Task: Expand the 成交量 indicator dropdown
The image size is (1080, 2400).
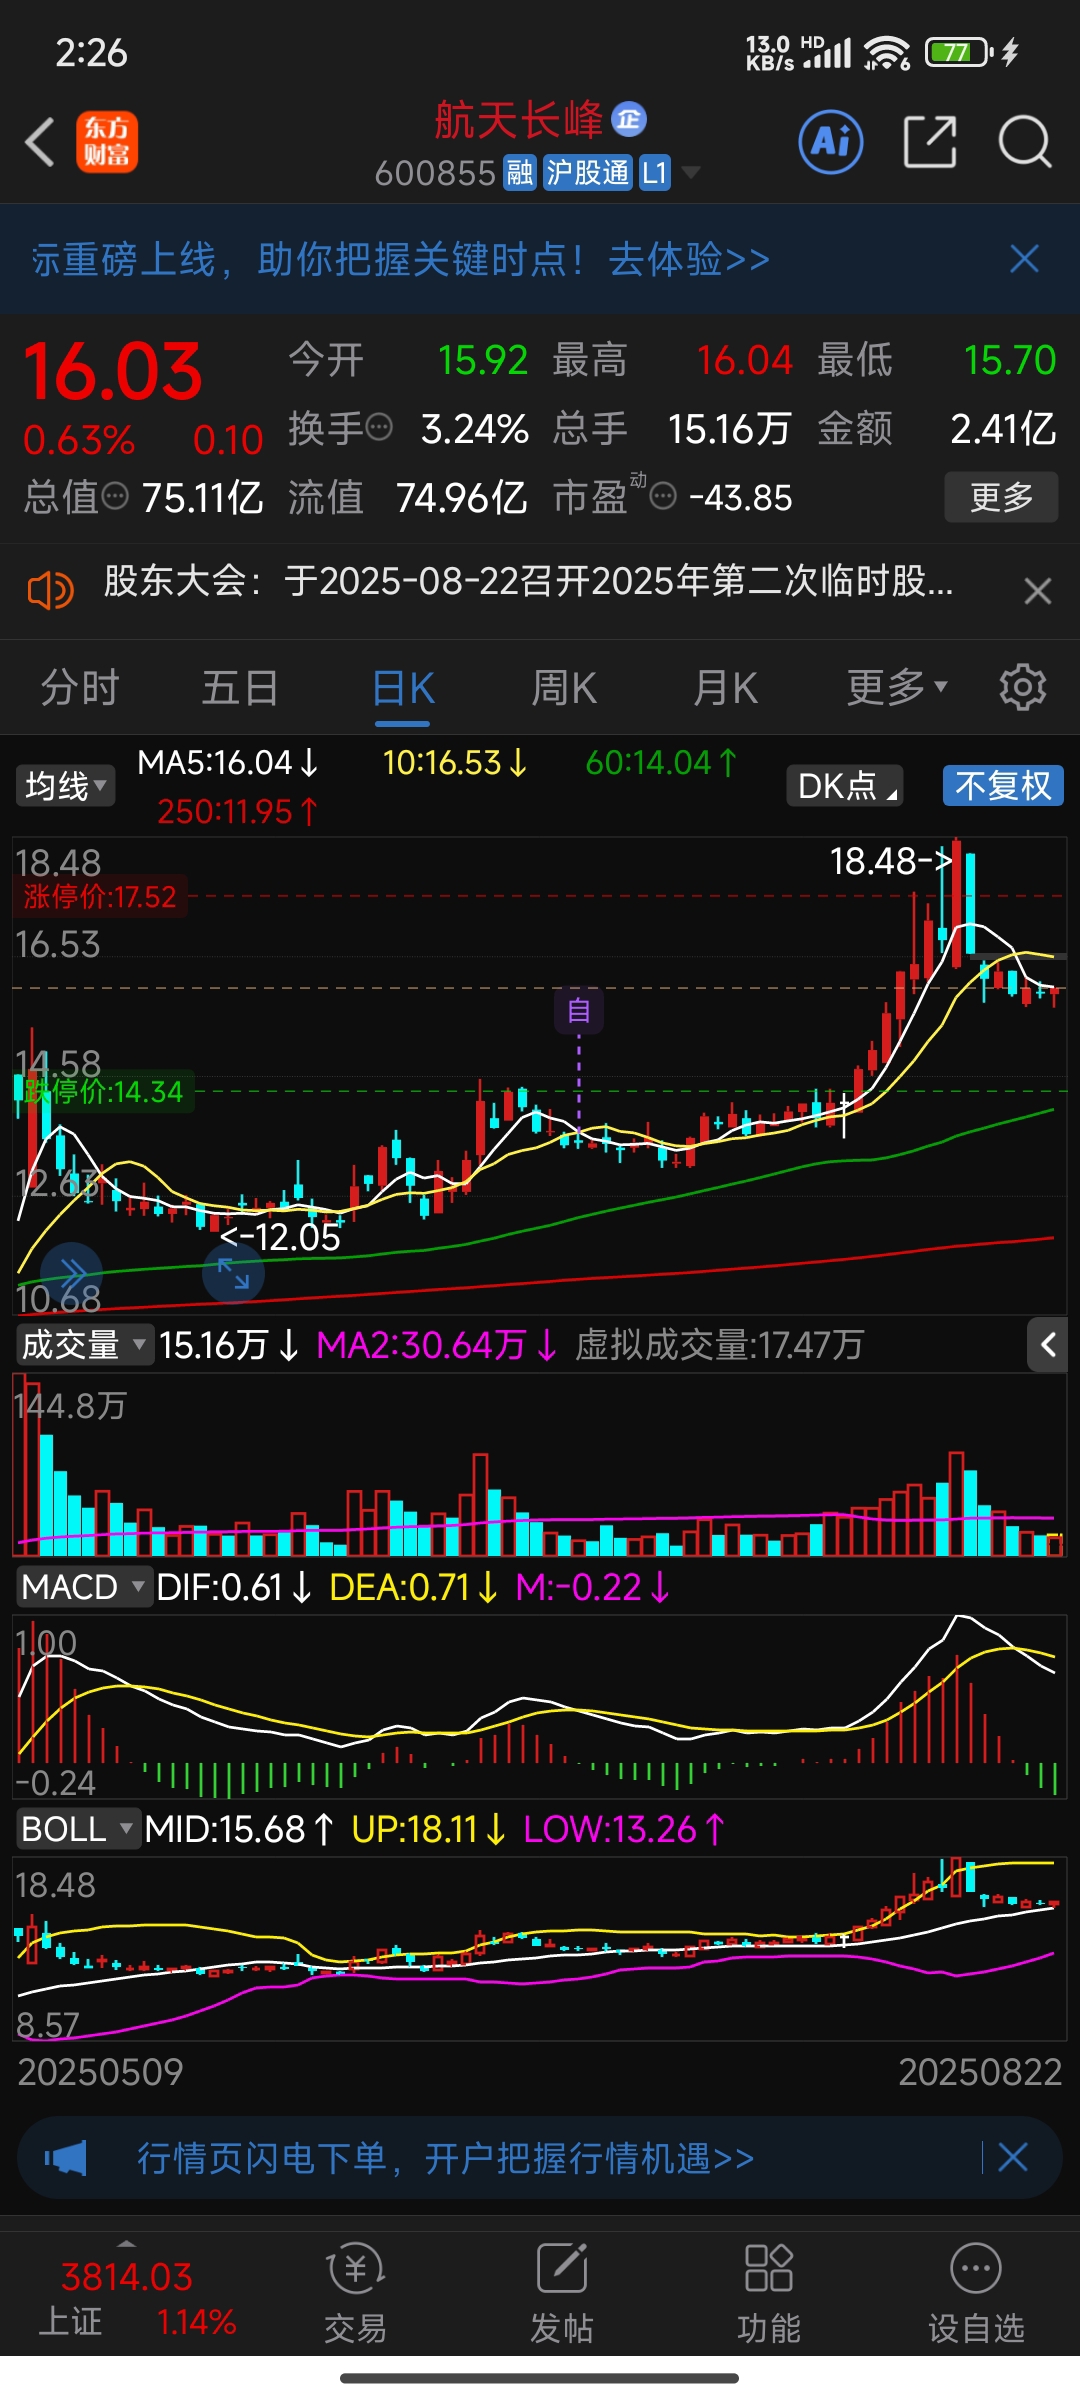Action: coord(84,1345)
